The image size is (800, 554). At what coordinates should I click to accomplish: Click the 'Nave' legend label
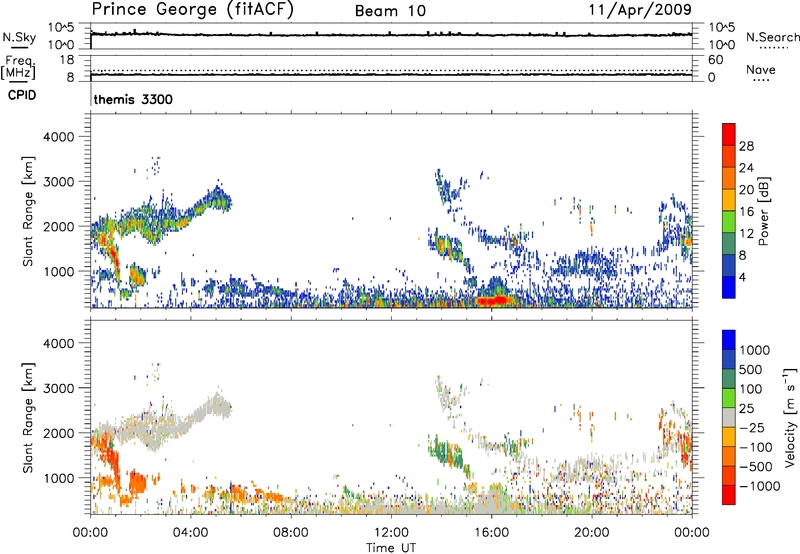tap(761, 69)
